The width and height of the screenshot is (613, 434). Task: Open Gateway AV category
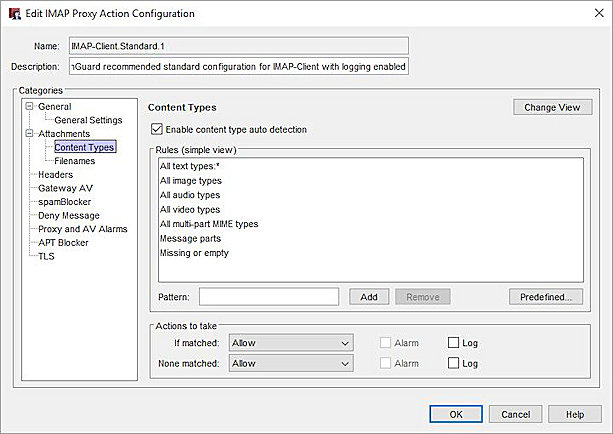(x=65, y=188)
